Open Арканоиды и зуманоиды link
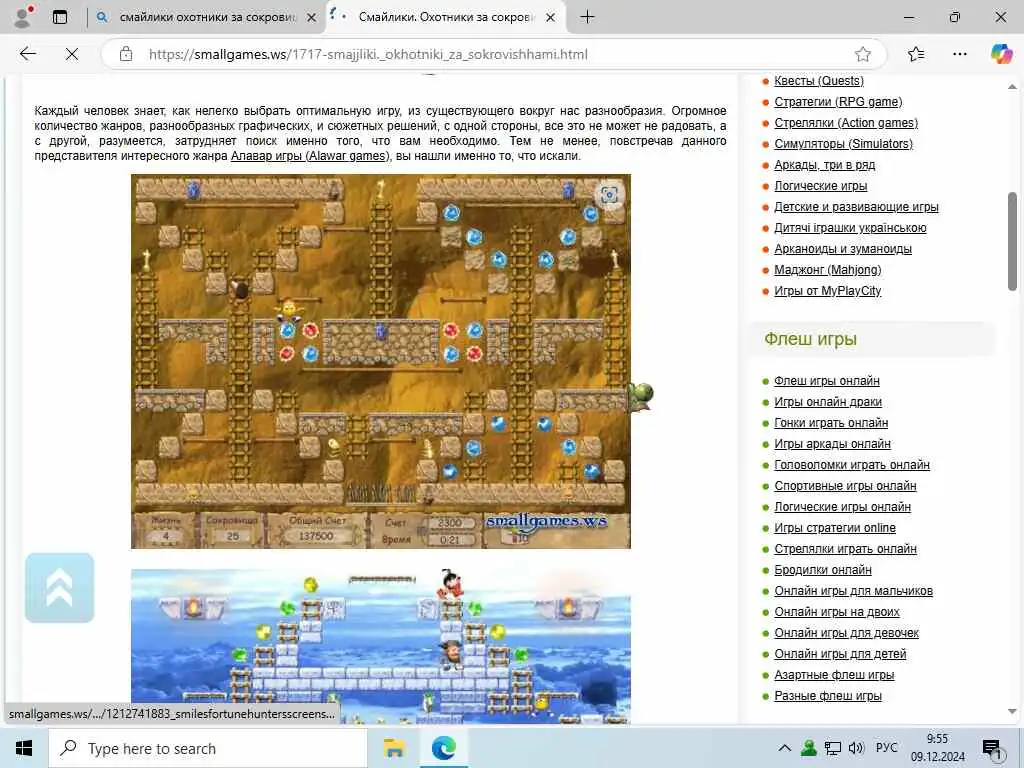This screenshot has height=768, width=1024. tap(842, 249)
